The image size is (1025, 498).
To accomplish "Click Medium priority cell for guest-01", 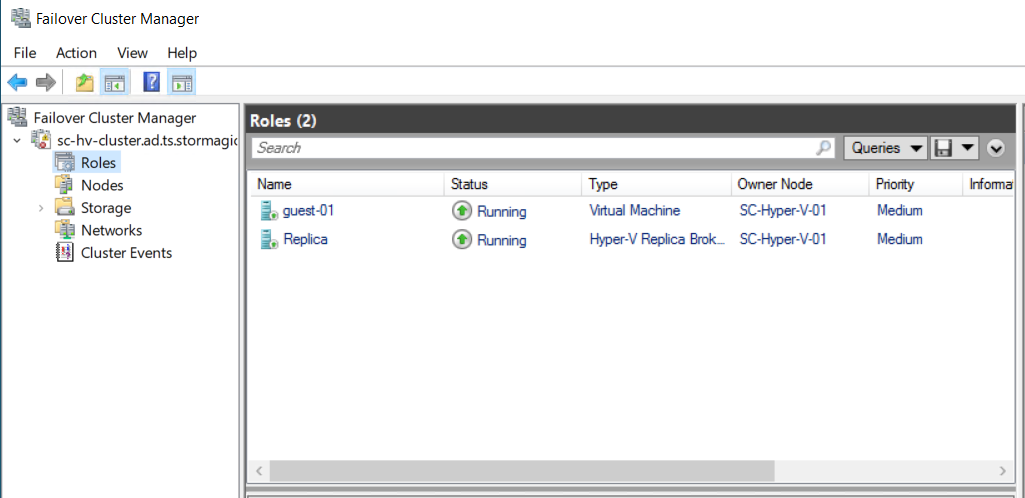I will (899, 210).
